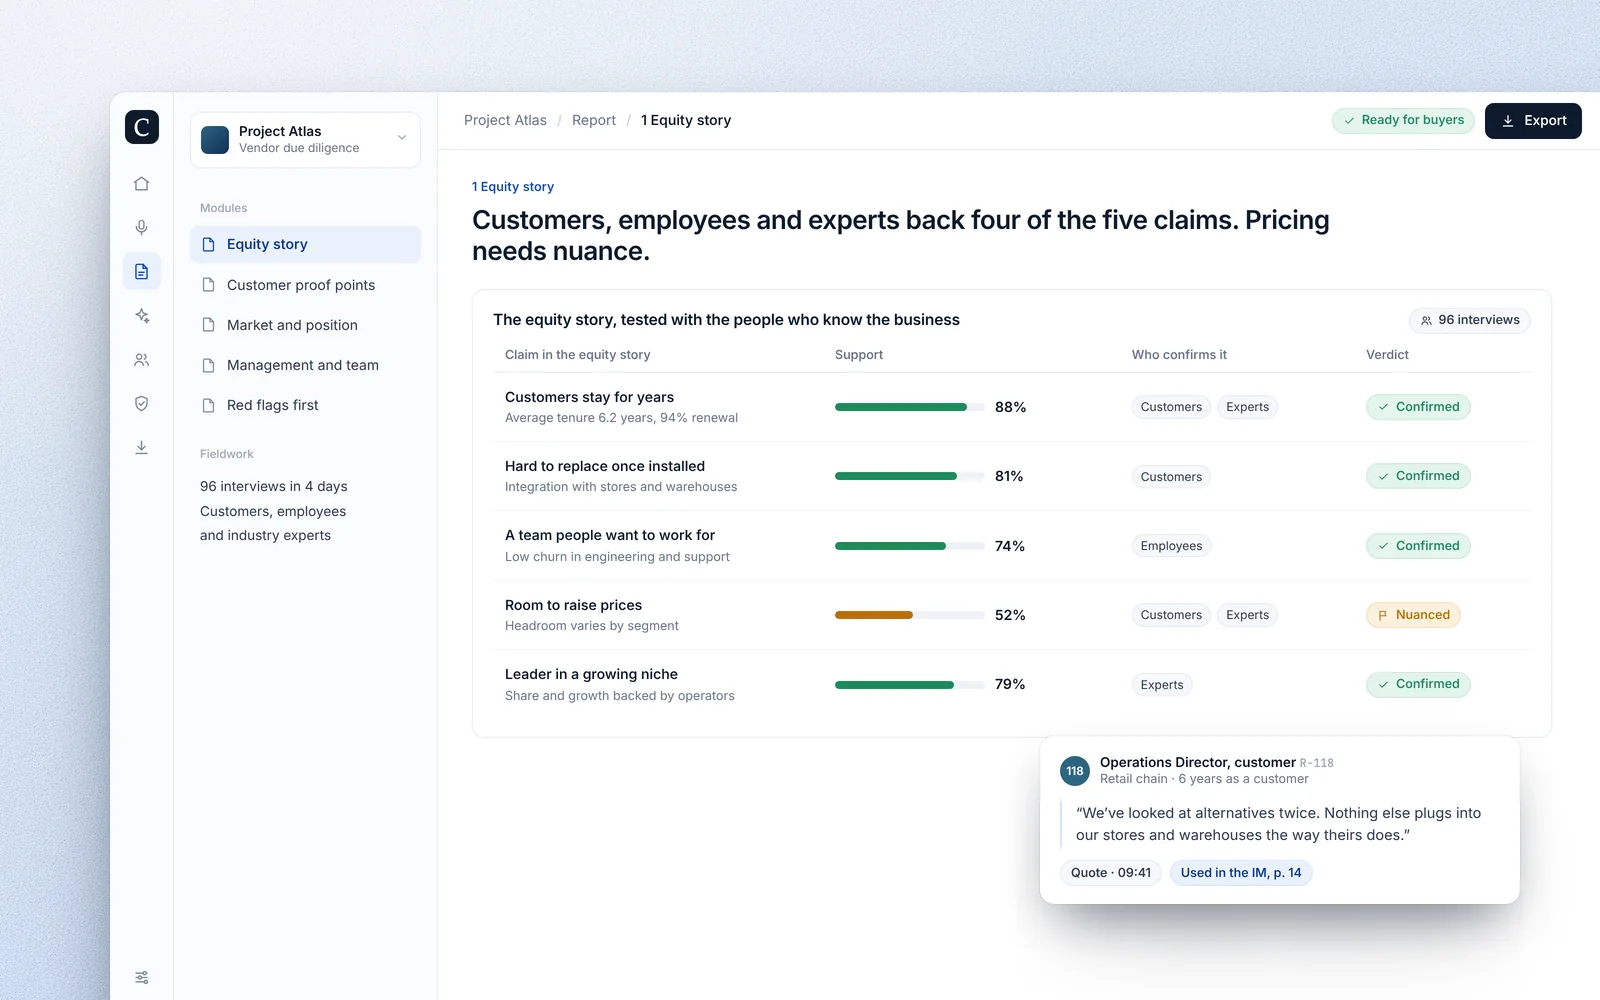Click the Nuanced verdict badge
1600x1000 pixels.
(1413, 615)
